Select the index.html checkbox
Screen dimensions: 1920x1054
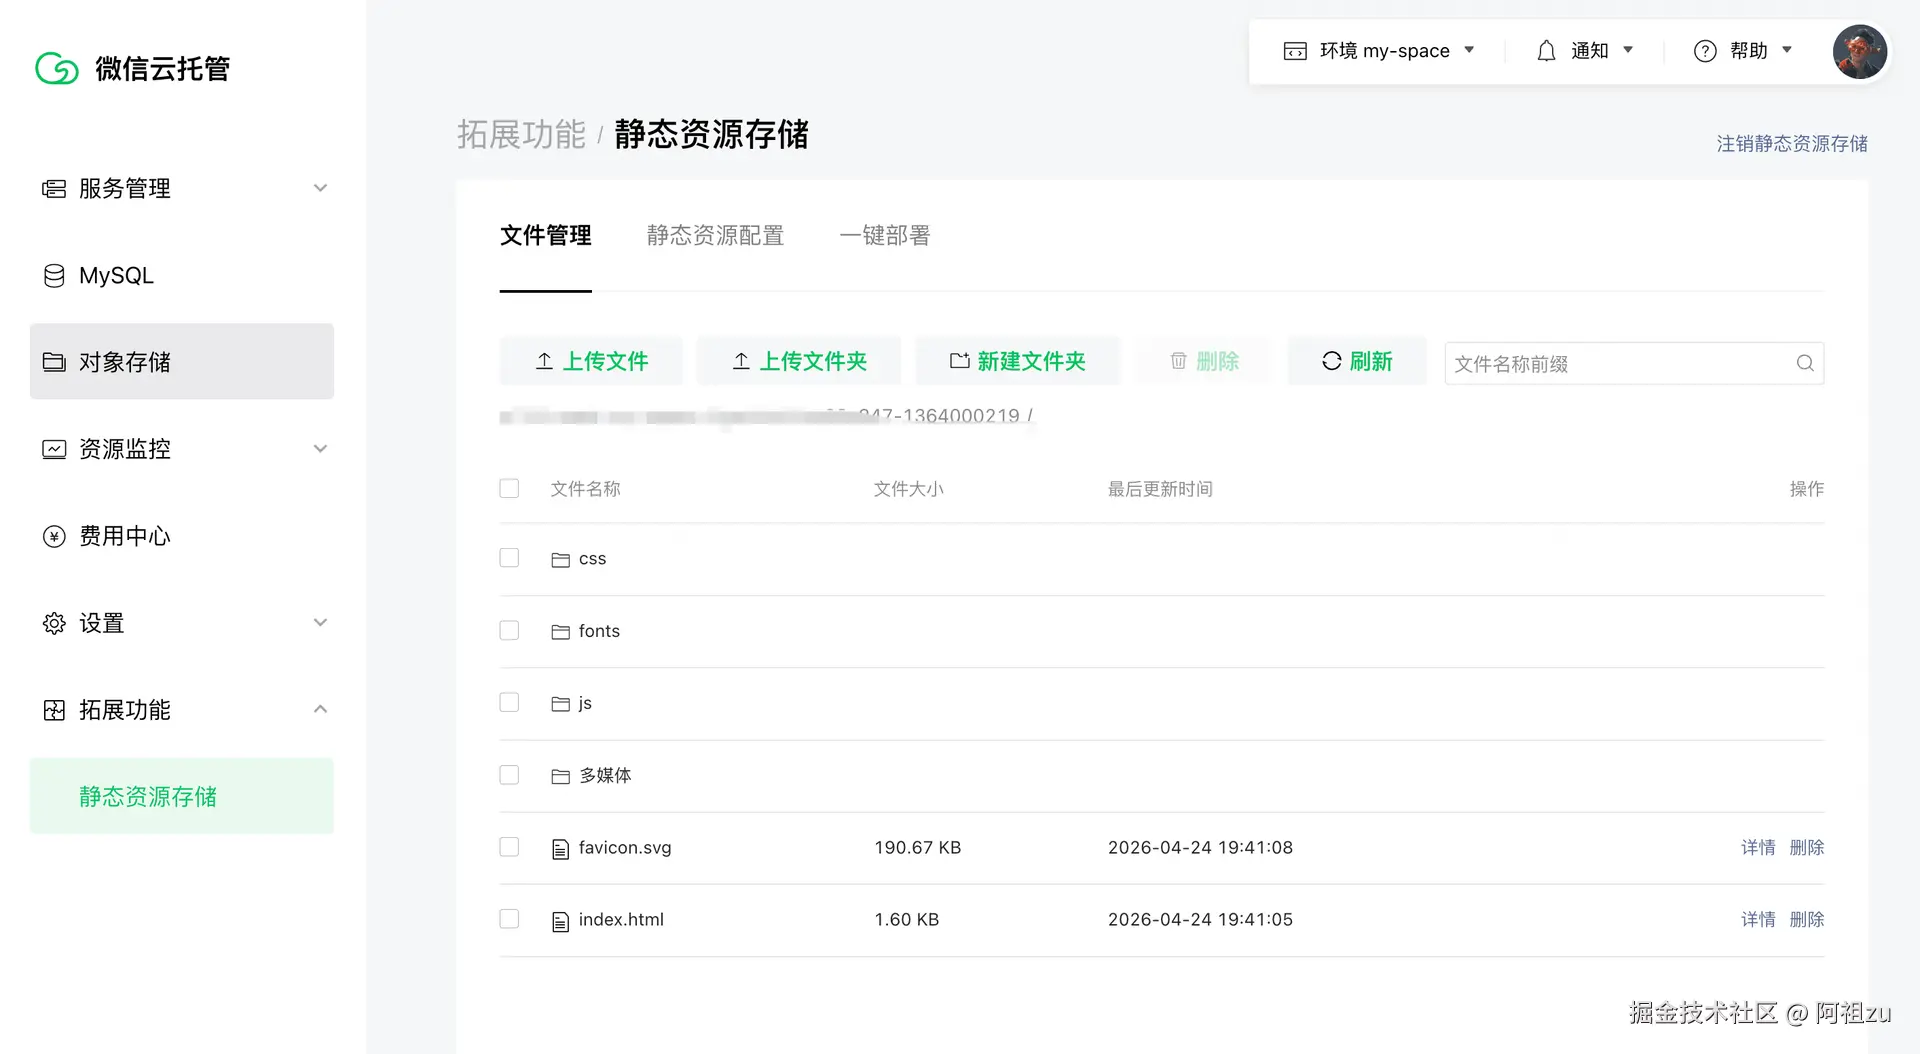pyautogui.click(x=509, y=918)
